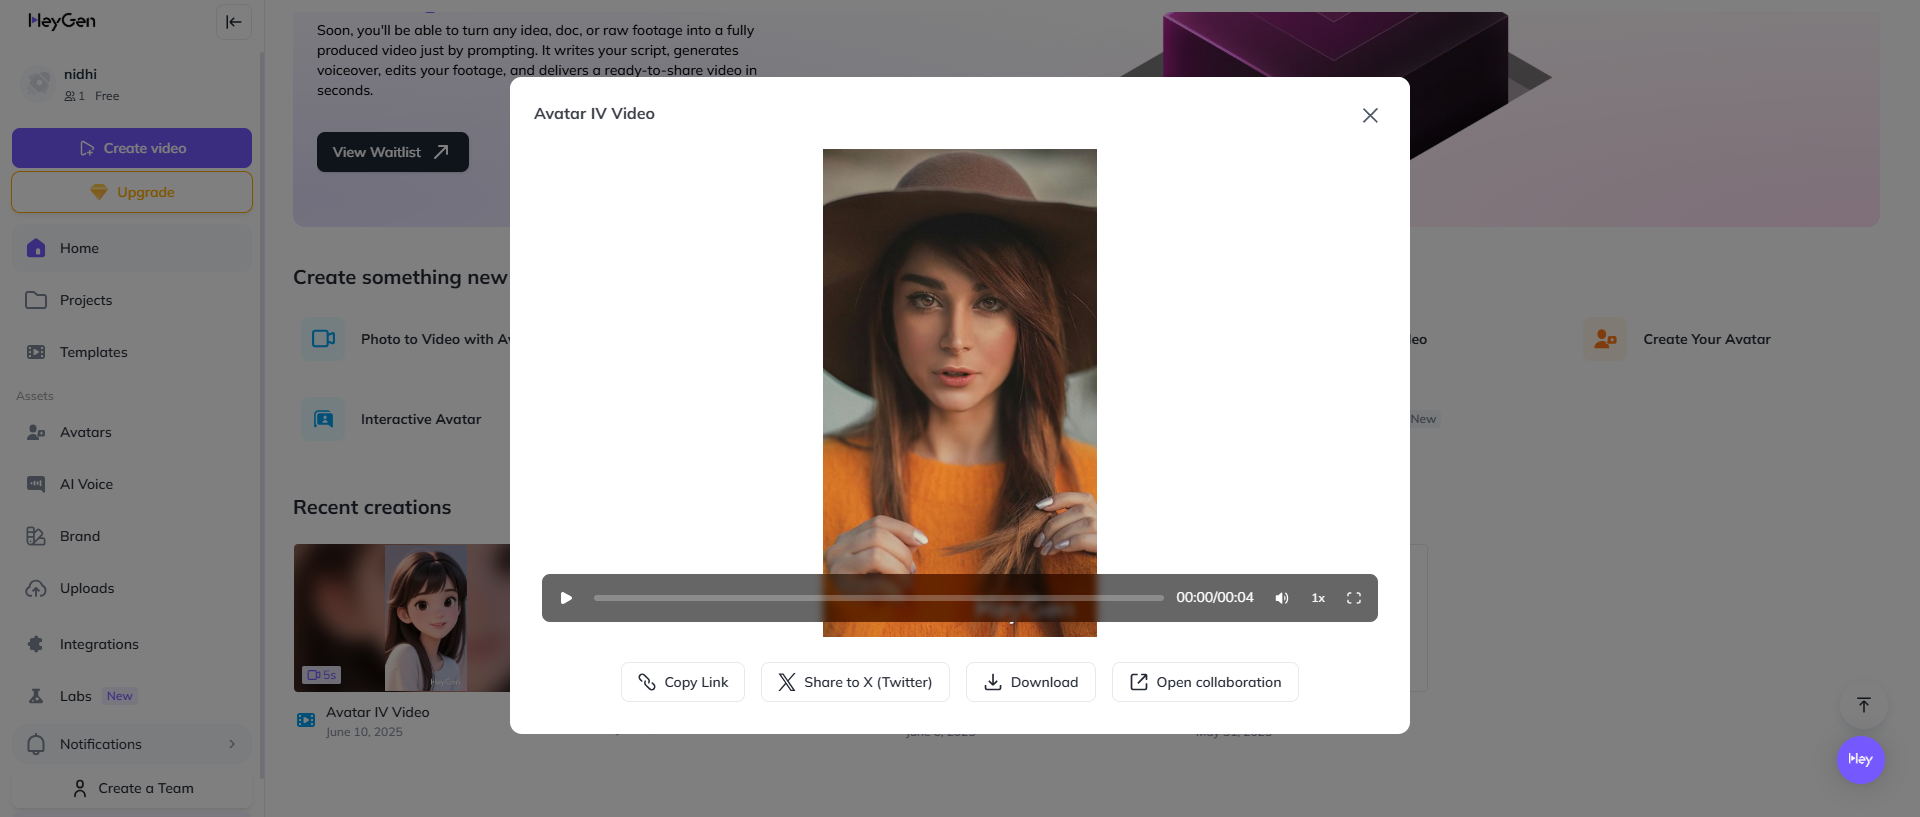Open Labs in the sidebar
Image resolution: width=1920 pixels, height=817 pixels.
(x=75, y=696)
